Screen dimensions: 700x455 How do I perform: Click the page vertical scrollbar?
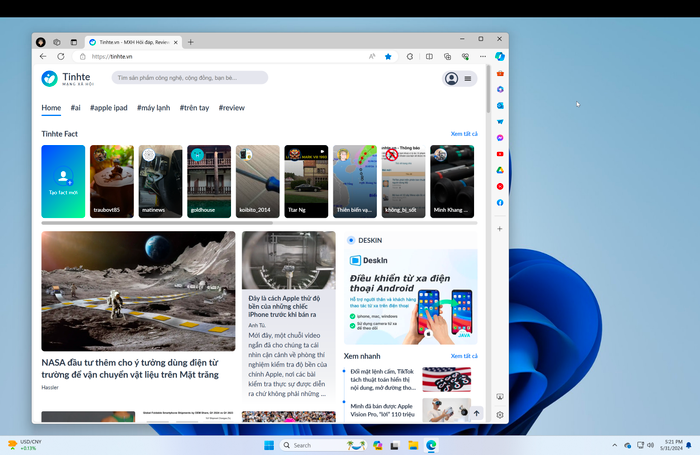(488, 89)
